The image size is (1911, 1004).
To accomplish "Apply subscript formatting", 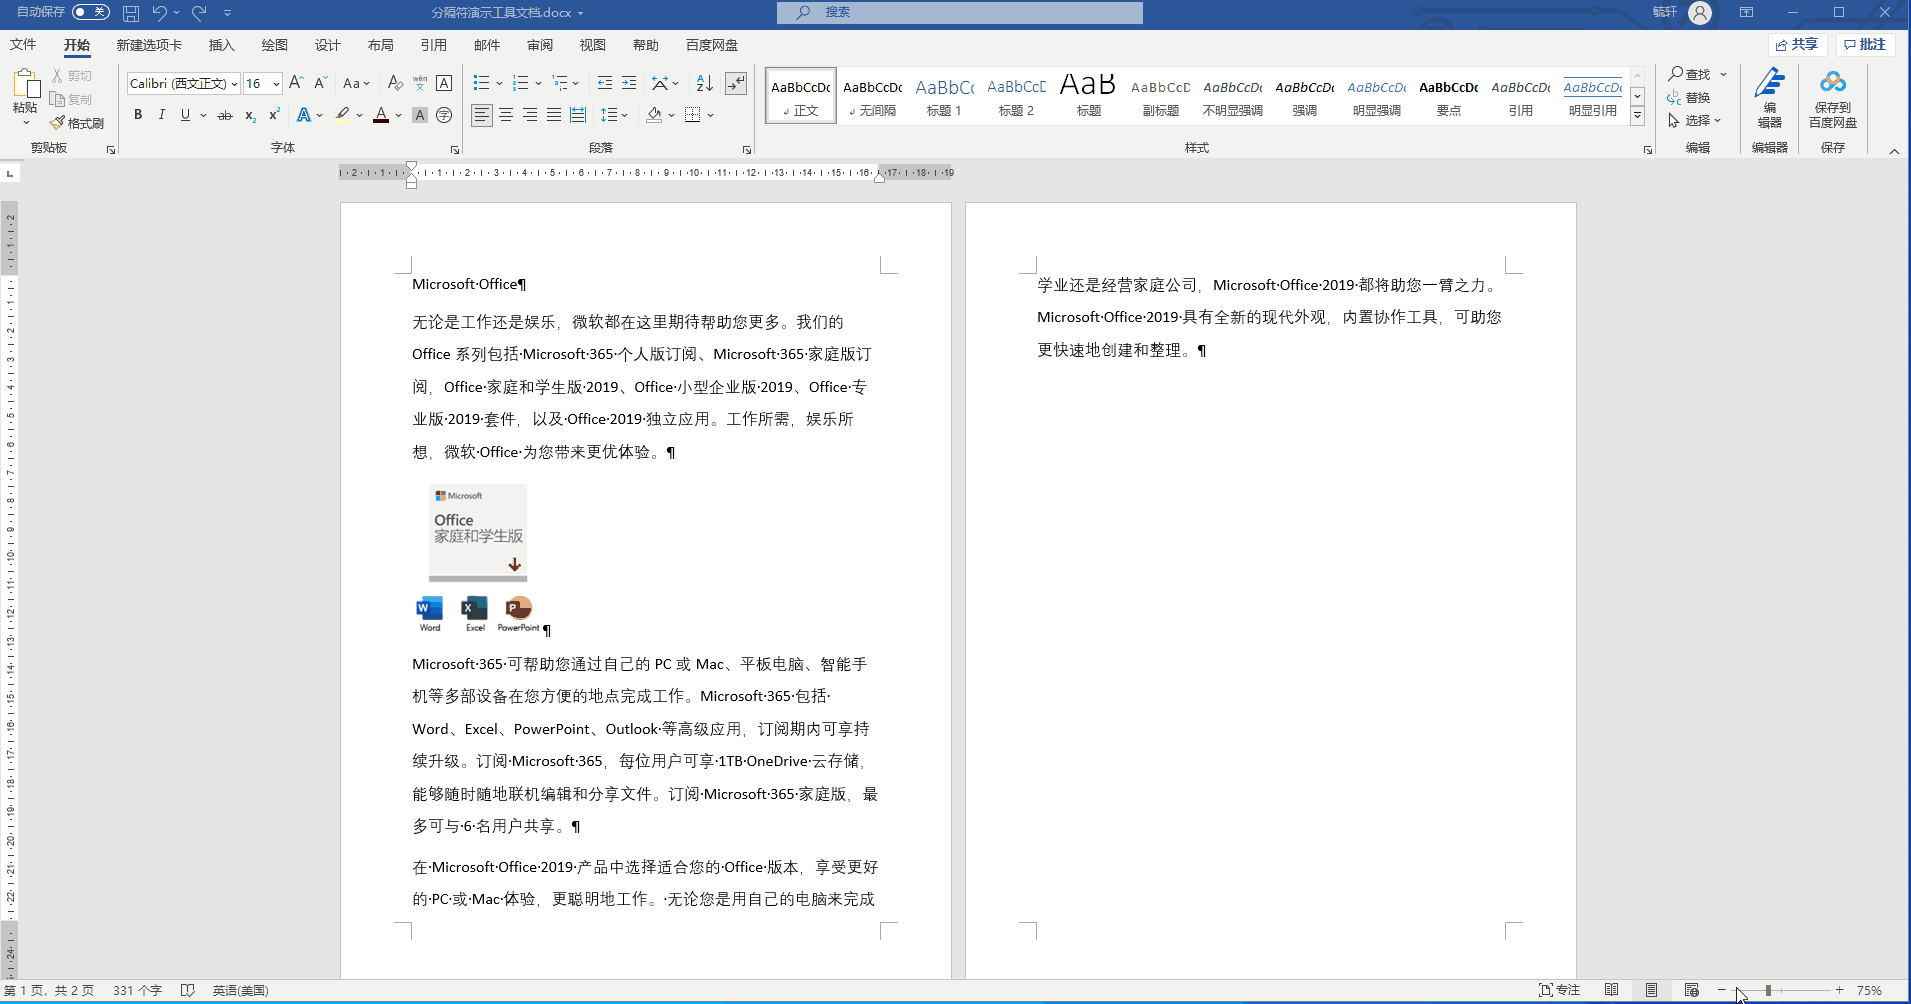I will coord(250,115).
